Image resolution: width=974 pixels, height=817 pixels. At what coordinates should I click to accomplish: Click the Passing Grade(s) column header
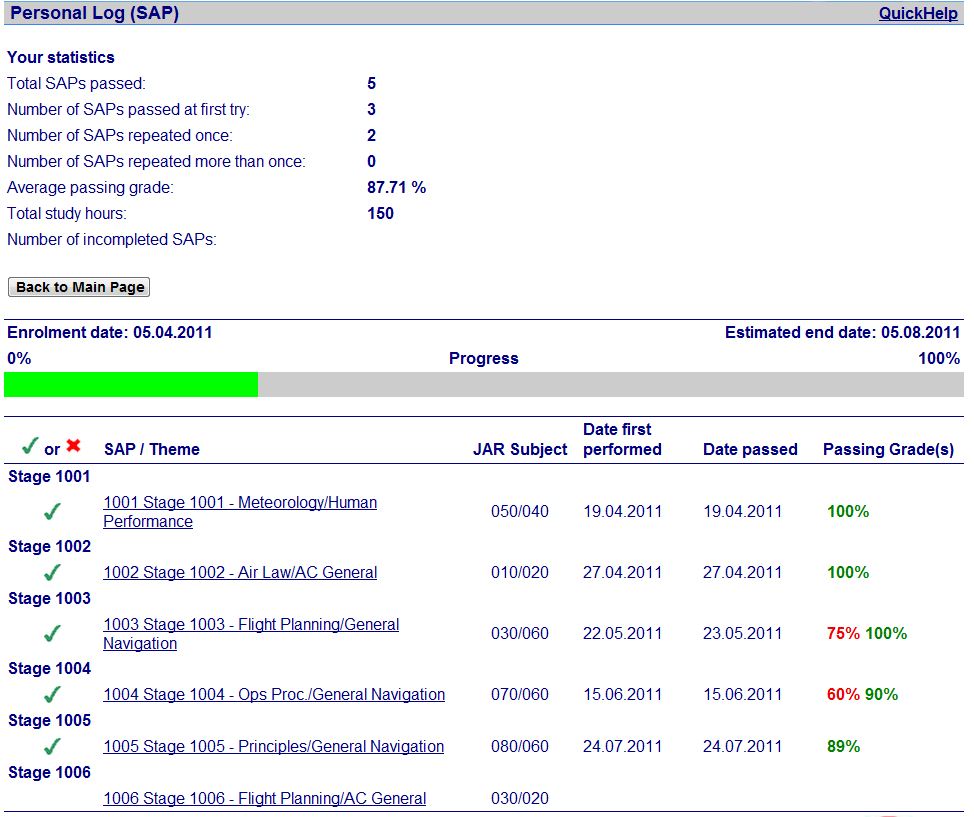(x=888, y=450)
